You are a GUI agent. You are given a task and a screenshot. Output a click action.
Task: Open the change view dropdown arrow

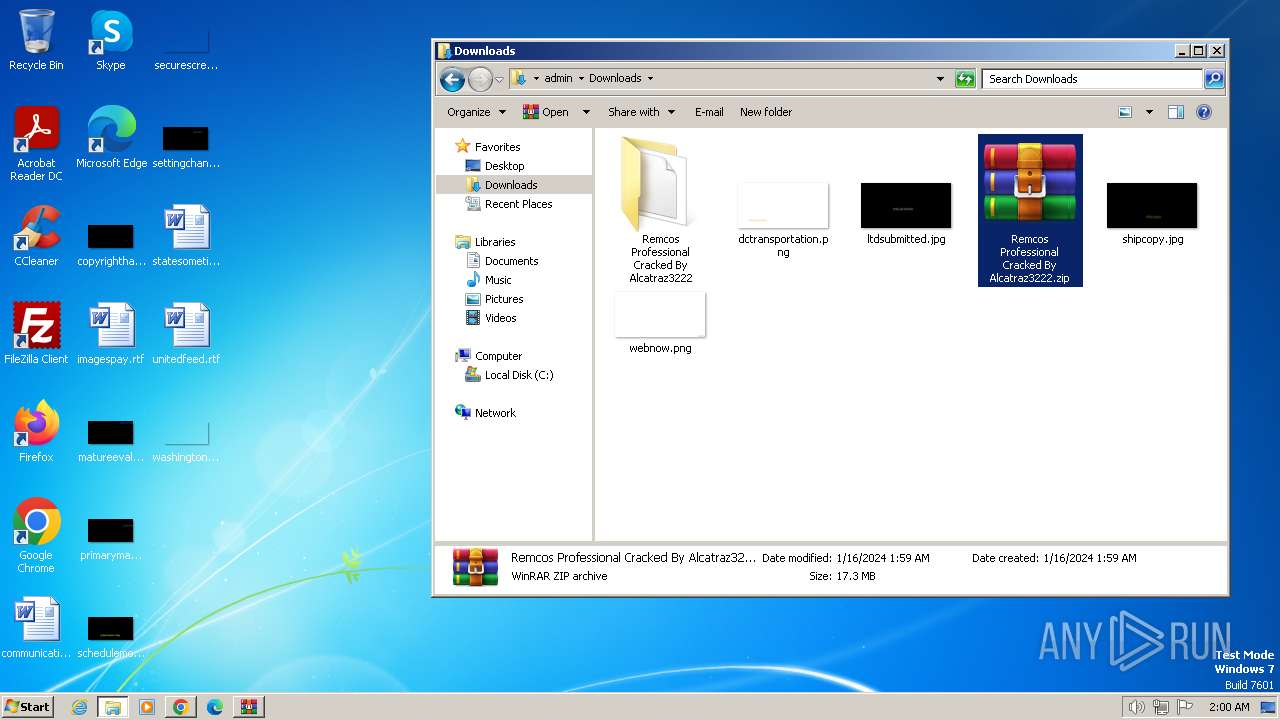pos(1149,112)
